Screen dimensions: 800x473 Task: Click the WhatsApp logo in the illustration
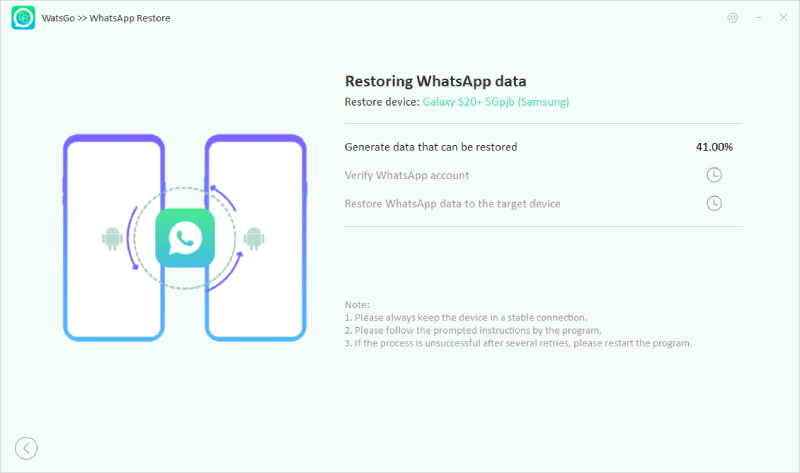coord(185,238)
